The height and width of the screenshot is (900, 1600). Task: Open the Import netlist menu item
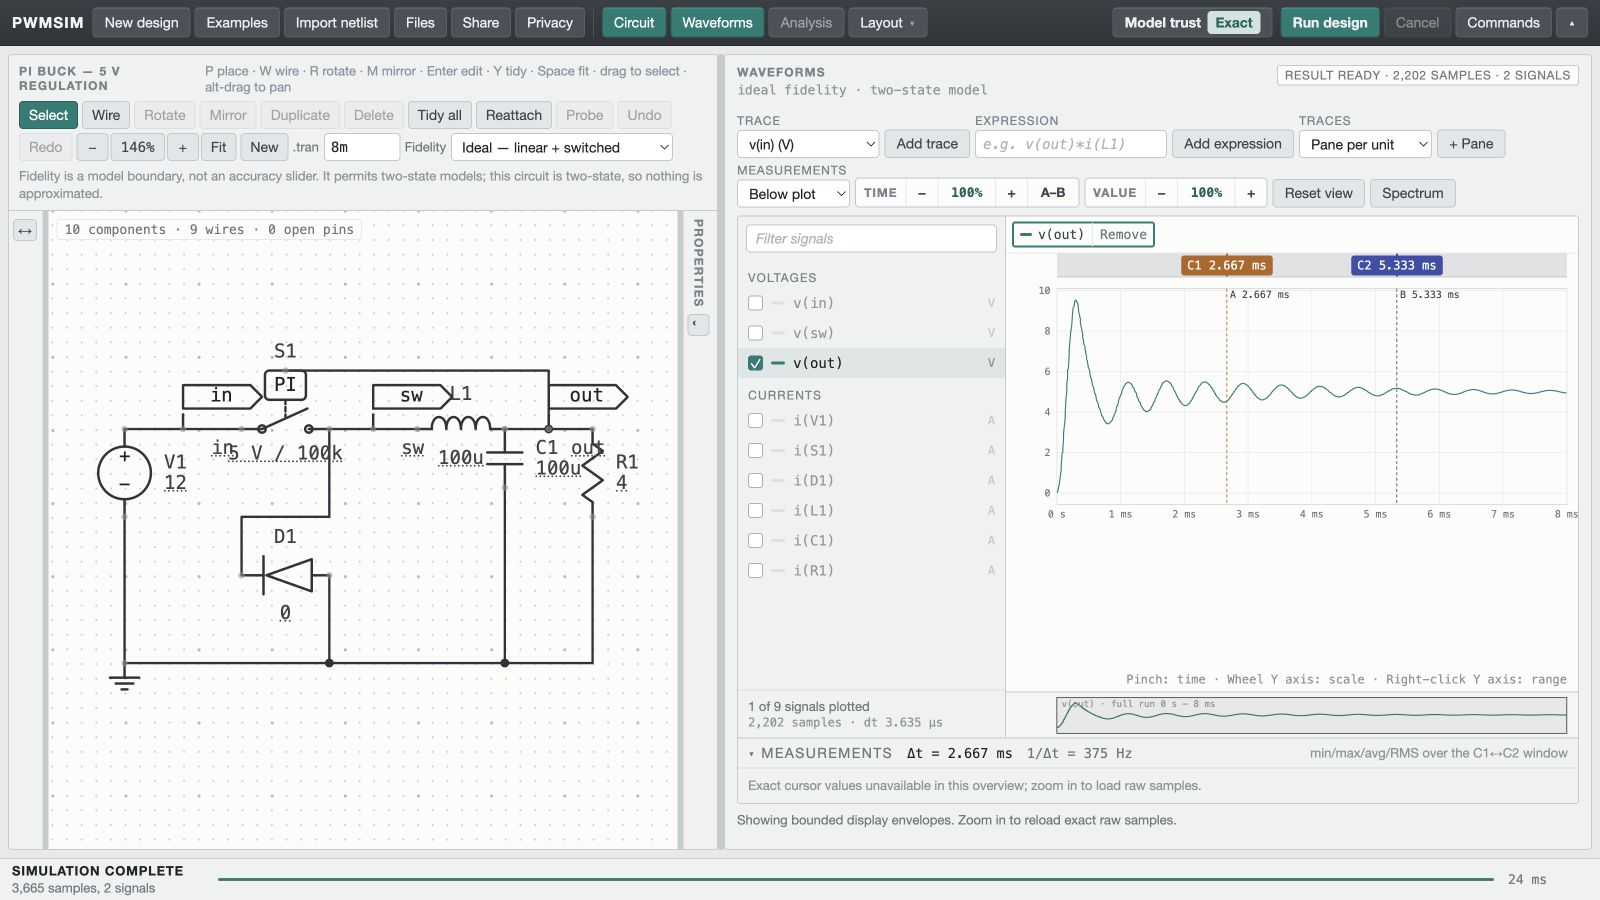pyautogui.click(x=337, y=23)
